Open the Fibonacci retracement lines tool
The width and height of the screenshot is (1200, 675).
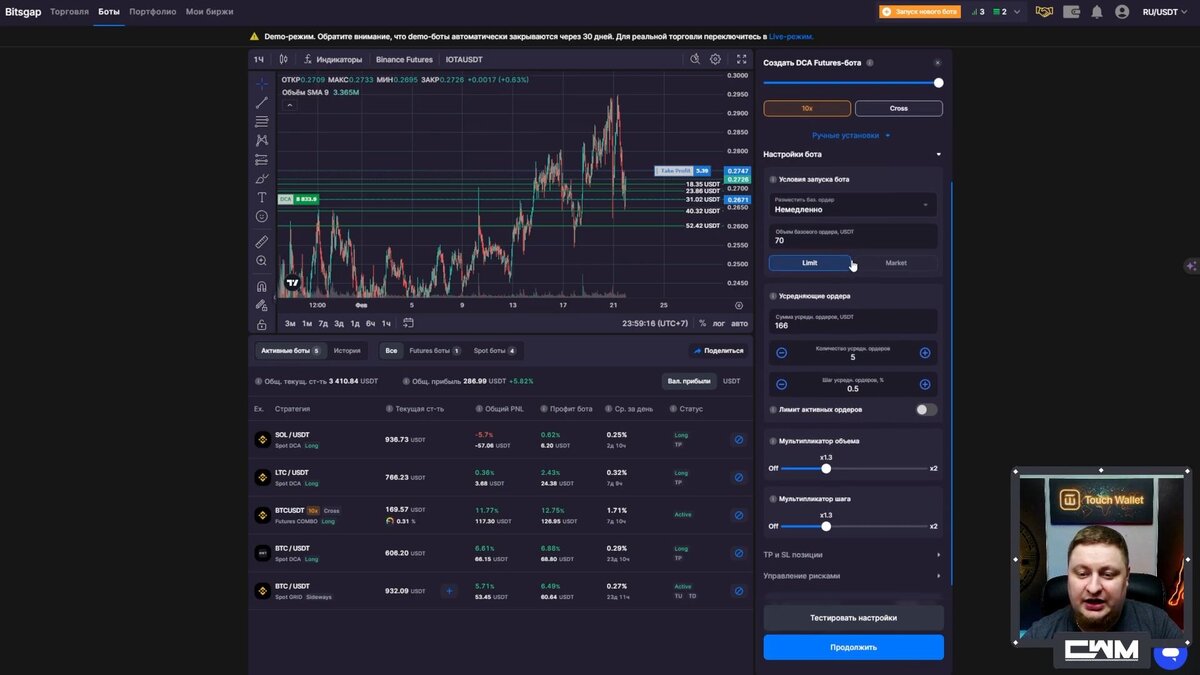tap(262, 121)
